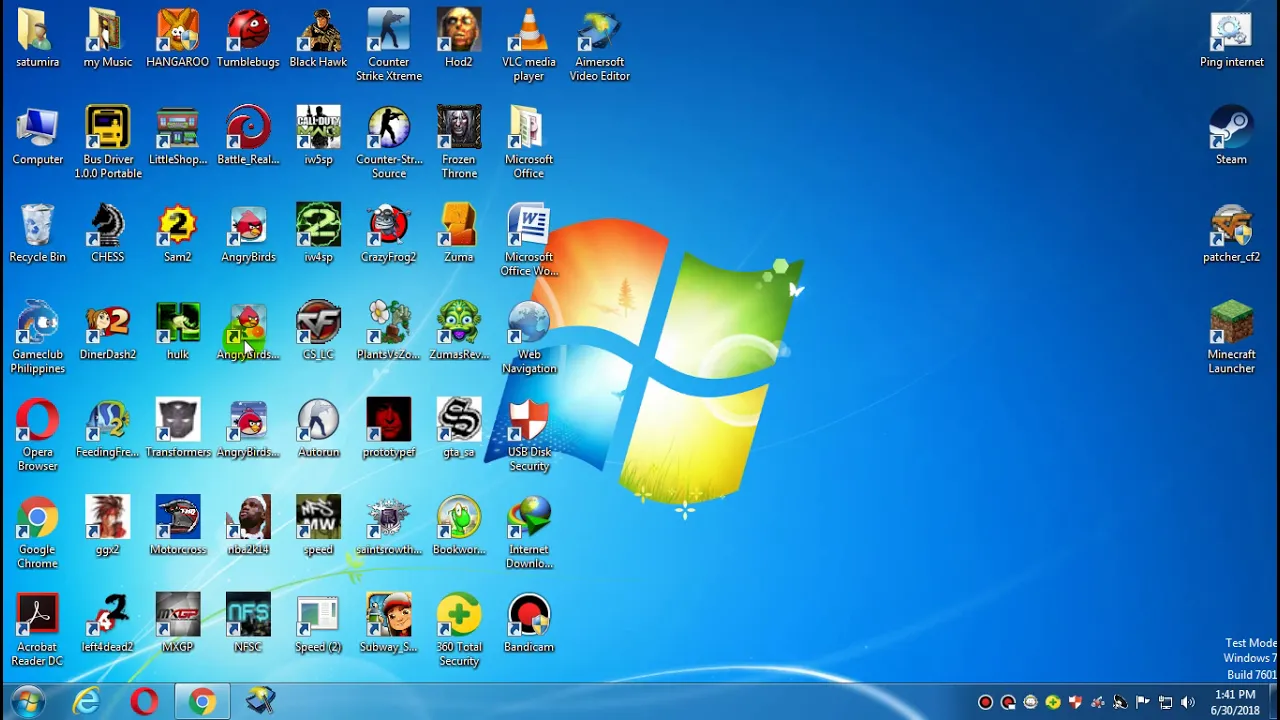Launch the HANGAROO game shortcut
Viewport: 1280px width, 720px height.
coord(177,38)
